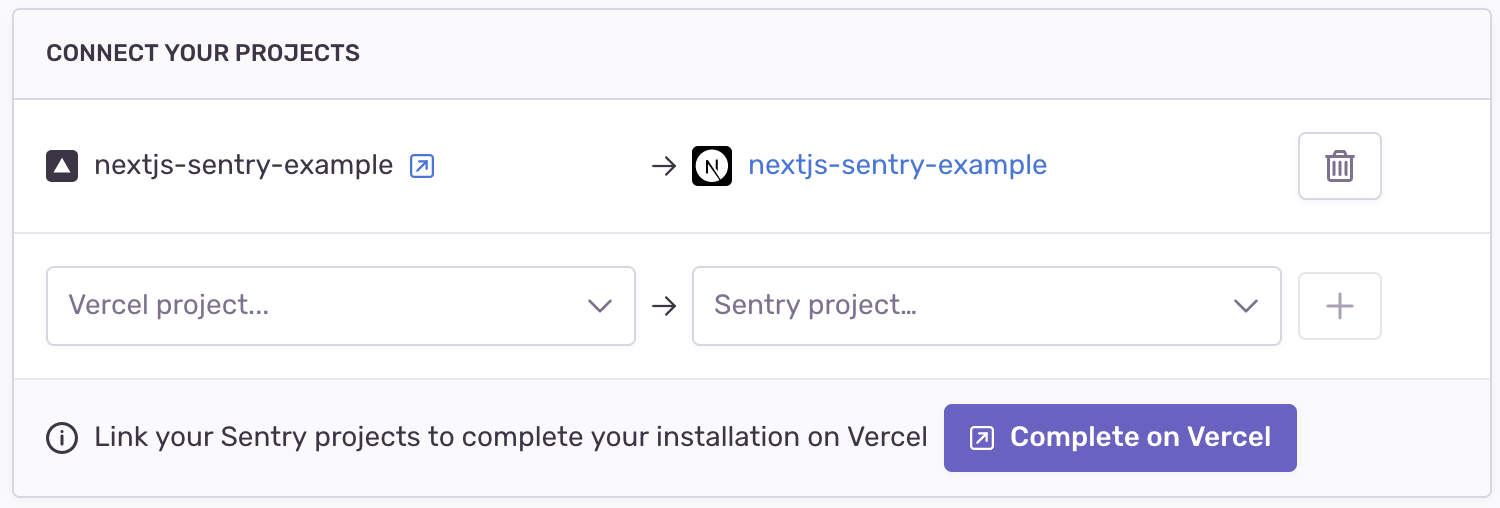
Task: Click the Next.js platform logo icon
Action: tap(712, 166)
